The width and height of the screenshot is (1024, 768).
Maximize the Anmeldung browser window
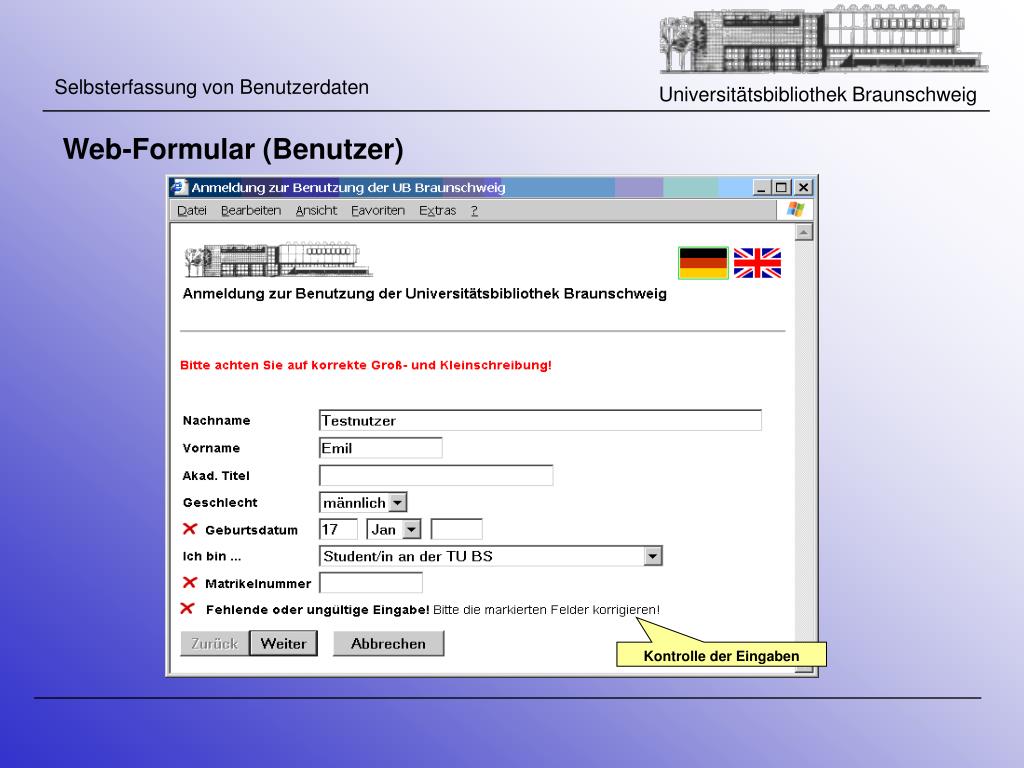click(781, 187)
